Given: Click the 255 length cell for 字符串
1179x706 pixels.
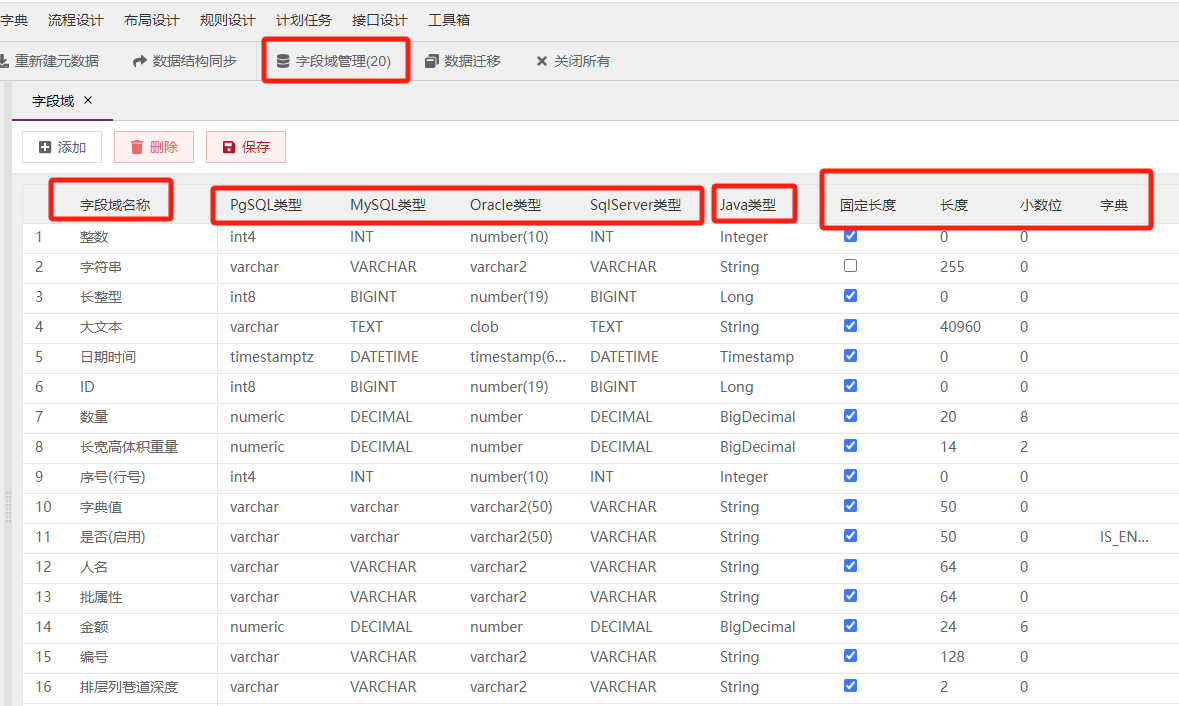Looking at the screenshot, I should coord(952,267).
